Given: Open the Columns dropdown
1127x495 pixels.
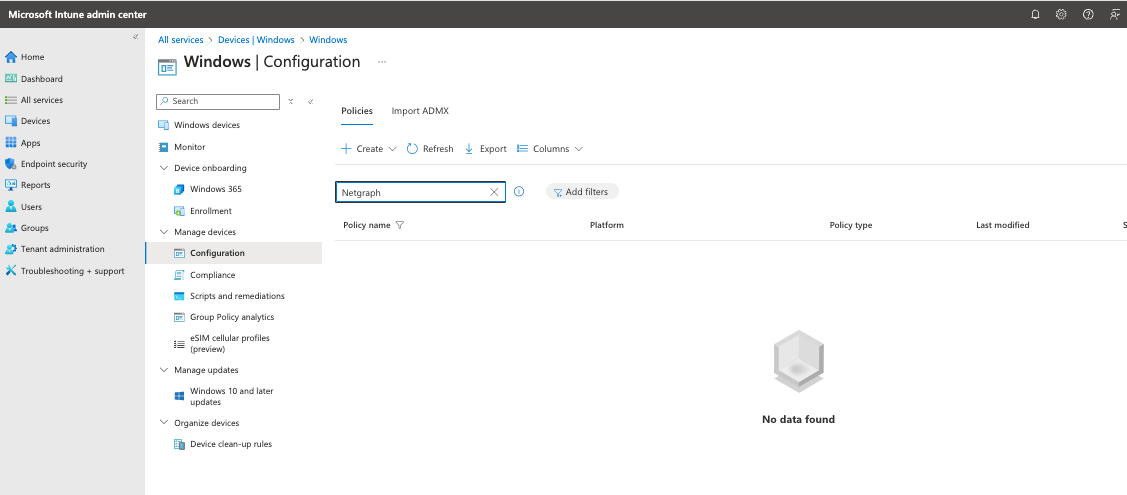Looking at the screenshot, I should (x=550, y=149).
